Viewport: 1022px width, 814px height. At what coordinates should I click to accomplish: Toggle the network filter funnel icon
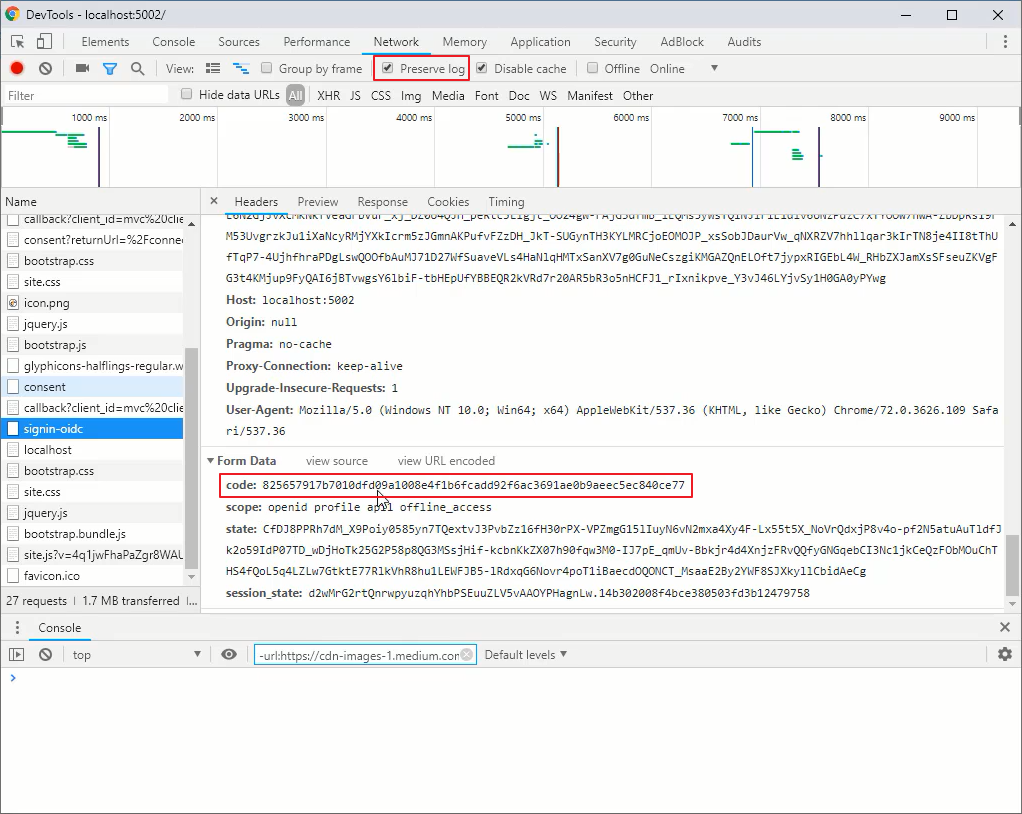[110, 68]
